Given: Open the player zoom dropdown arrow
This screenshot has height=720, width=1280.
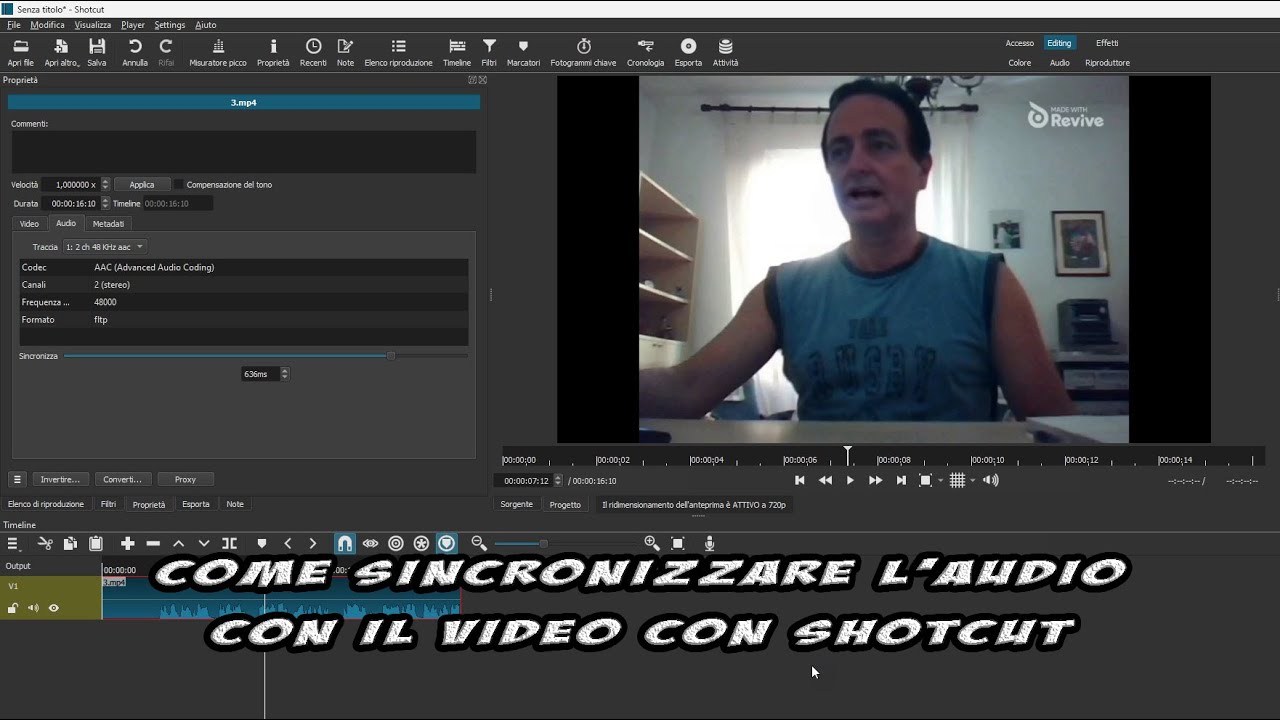Looking at the screenshot, I should click(x=940, y=480).
